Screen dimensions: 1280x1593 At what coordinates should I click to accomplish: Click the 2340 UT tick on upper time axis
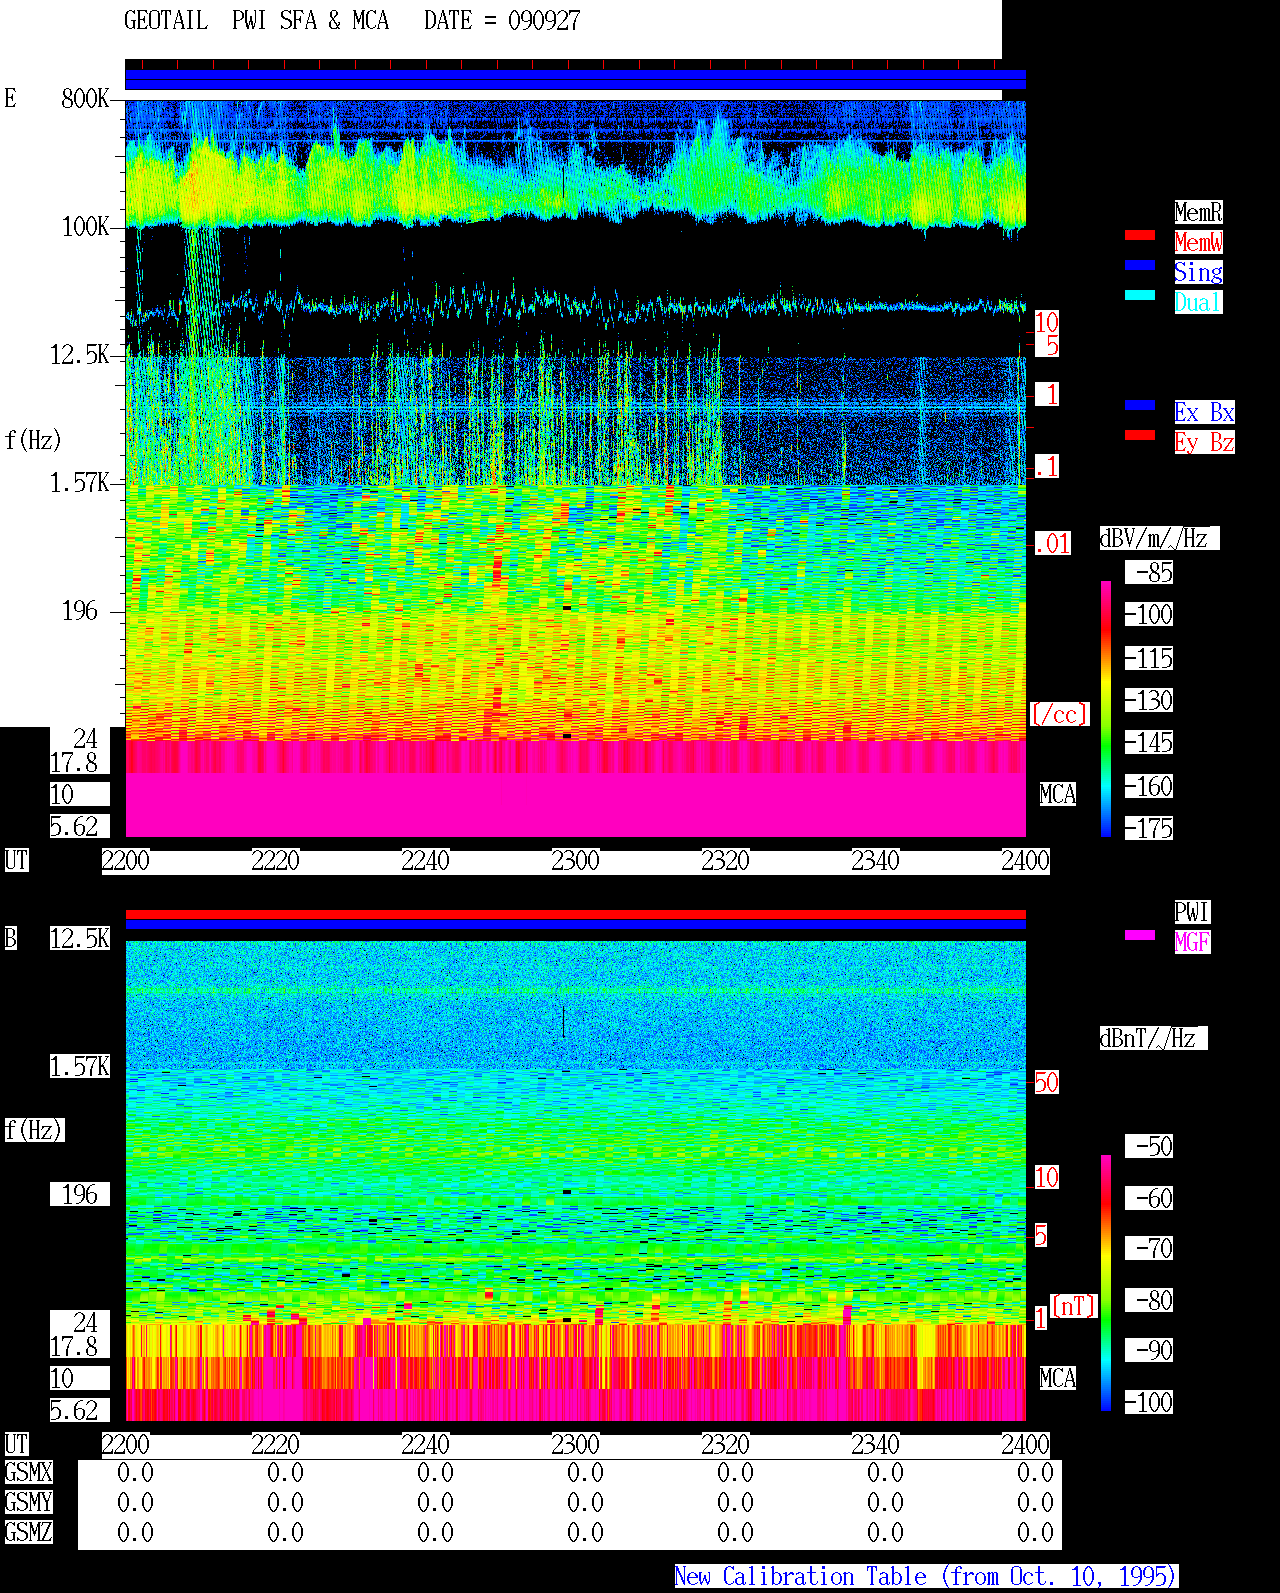click(x=875, y=861)
